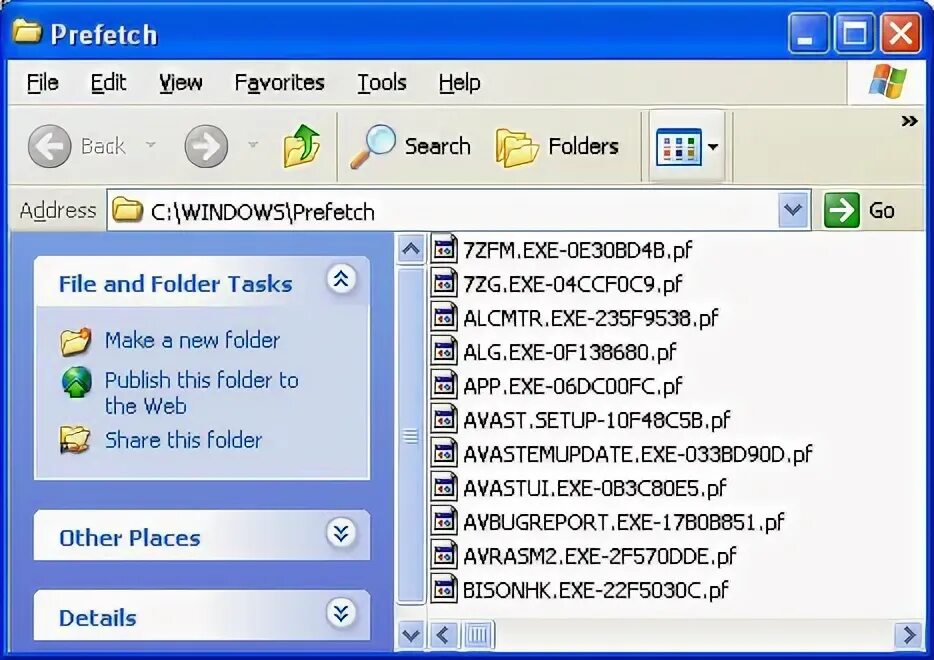Click the Make a new folder icon
Image resolution: width=934 pixels, height=660 pixels.
tap(76, 341)
